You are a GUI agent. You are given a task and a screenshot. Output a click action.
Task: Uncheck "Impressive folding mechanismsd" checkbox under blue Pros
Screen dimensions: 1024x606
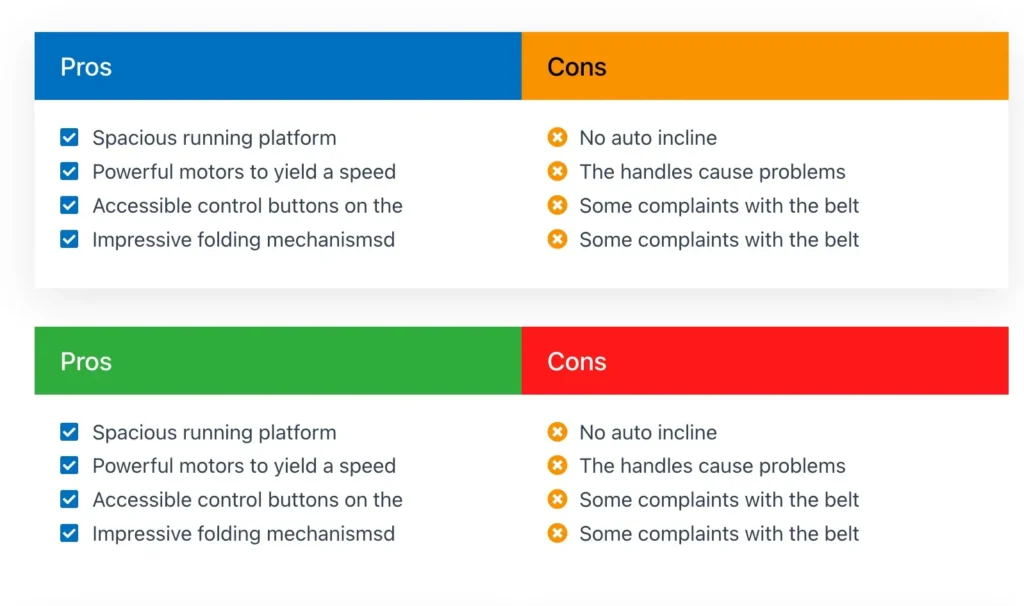[69, 240]
